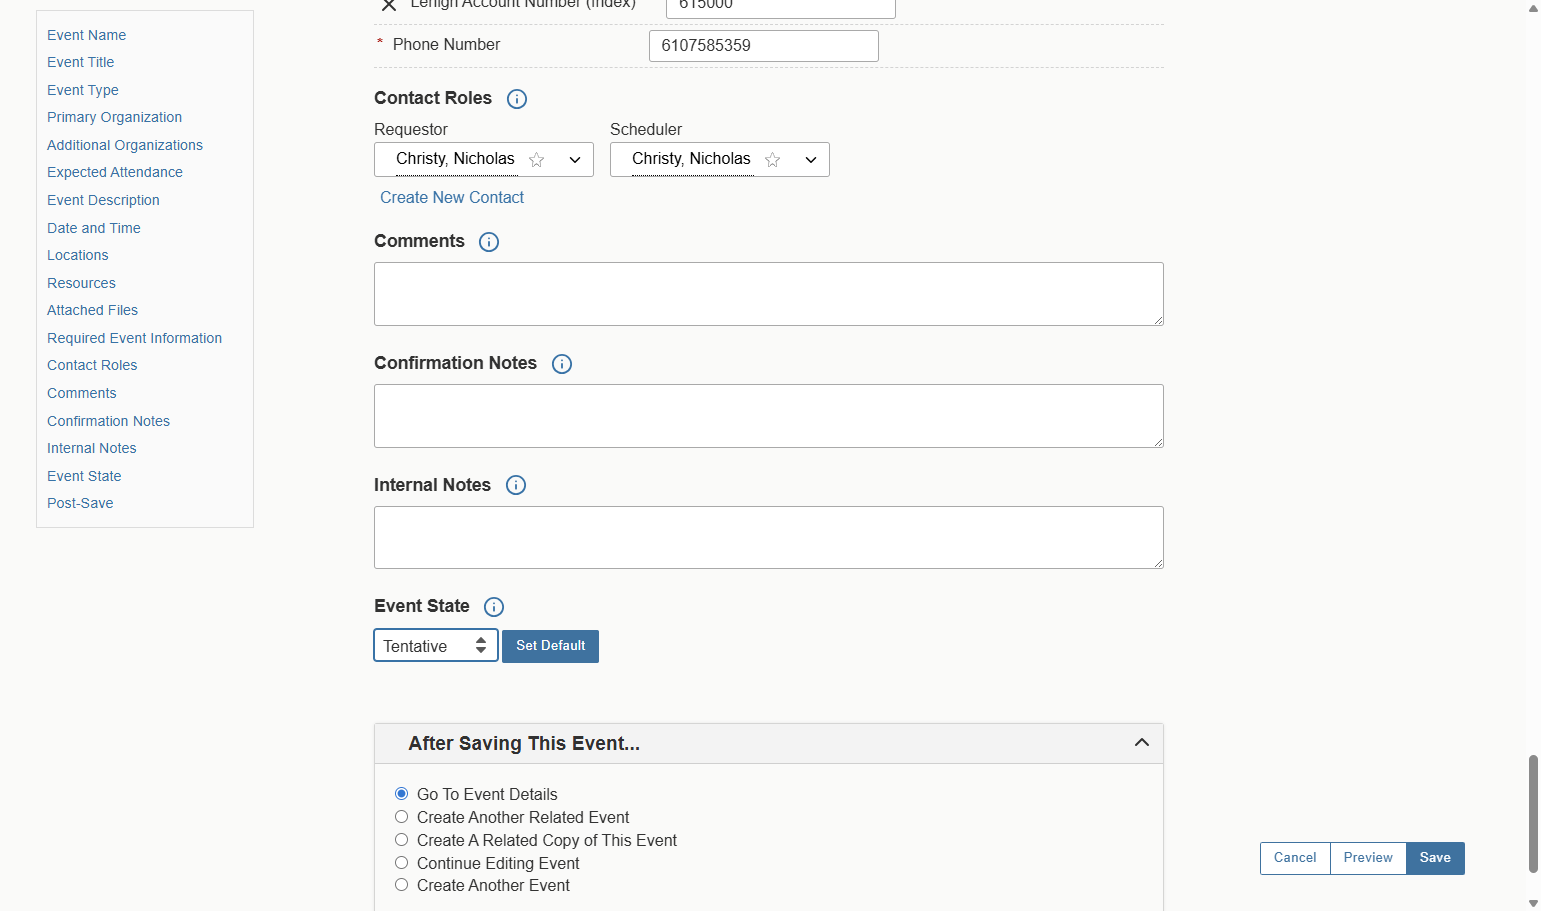The image size is (1541, 911).
Task: Jump to Expected Attendance section
Action: click(x=115, y=172)
